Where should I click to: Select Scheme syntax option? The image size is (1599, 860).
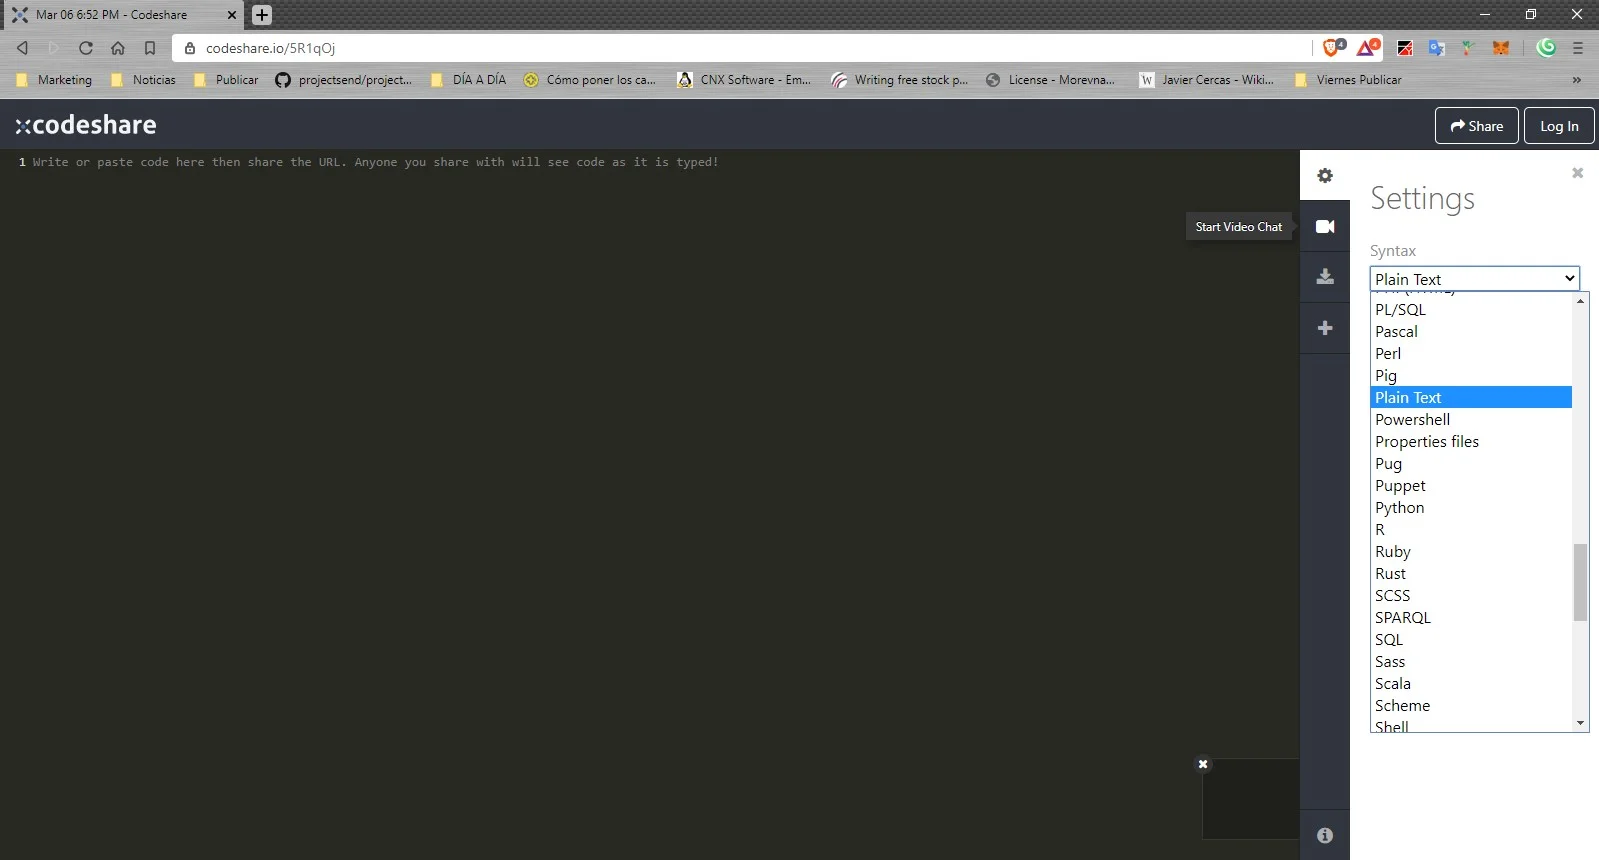(1471, 706)
